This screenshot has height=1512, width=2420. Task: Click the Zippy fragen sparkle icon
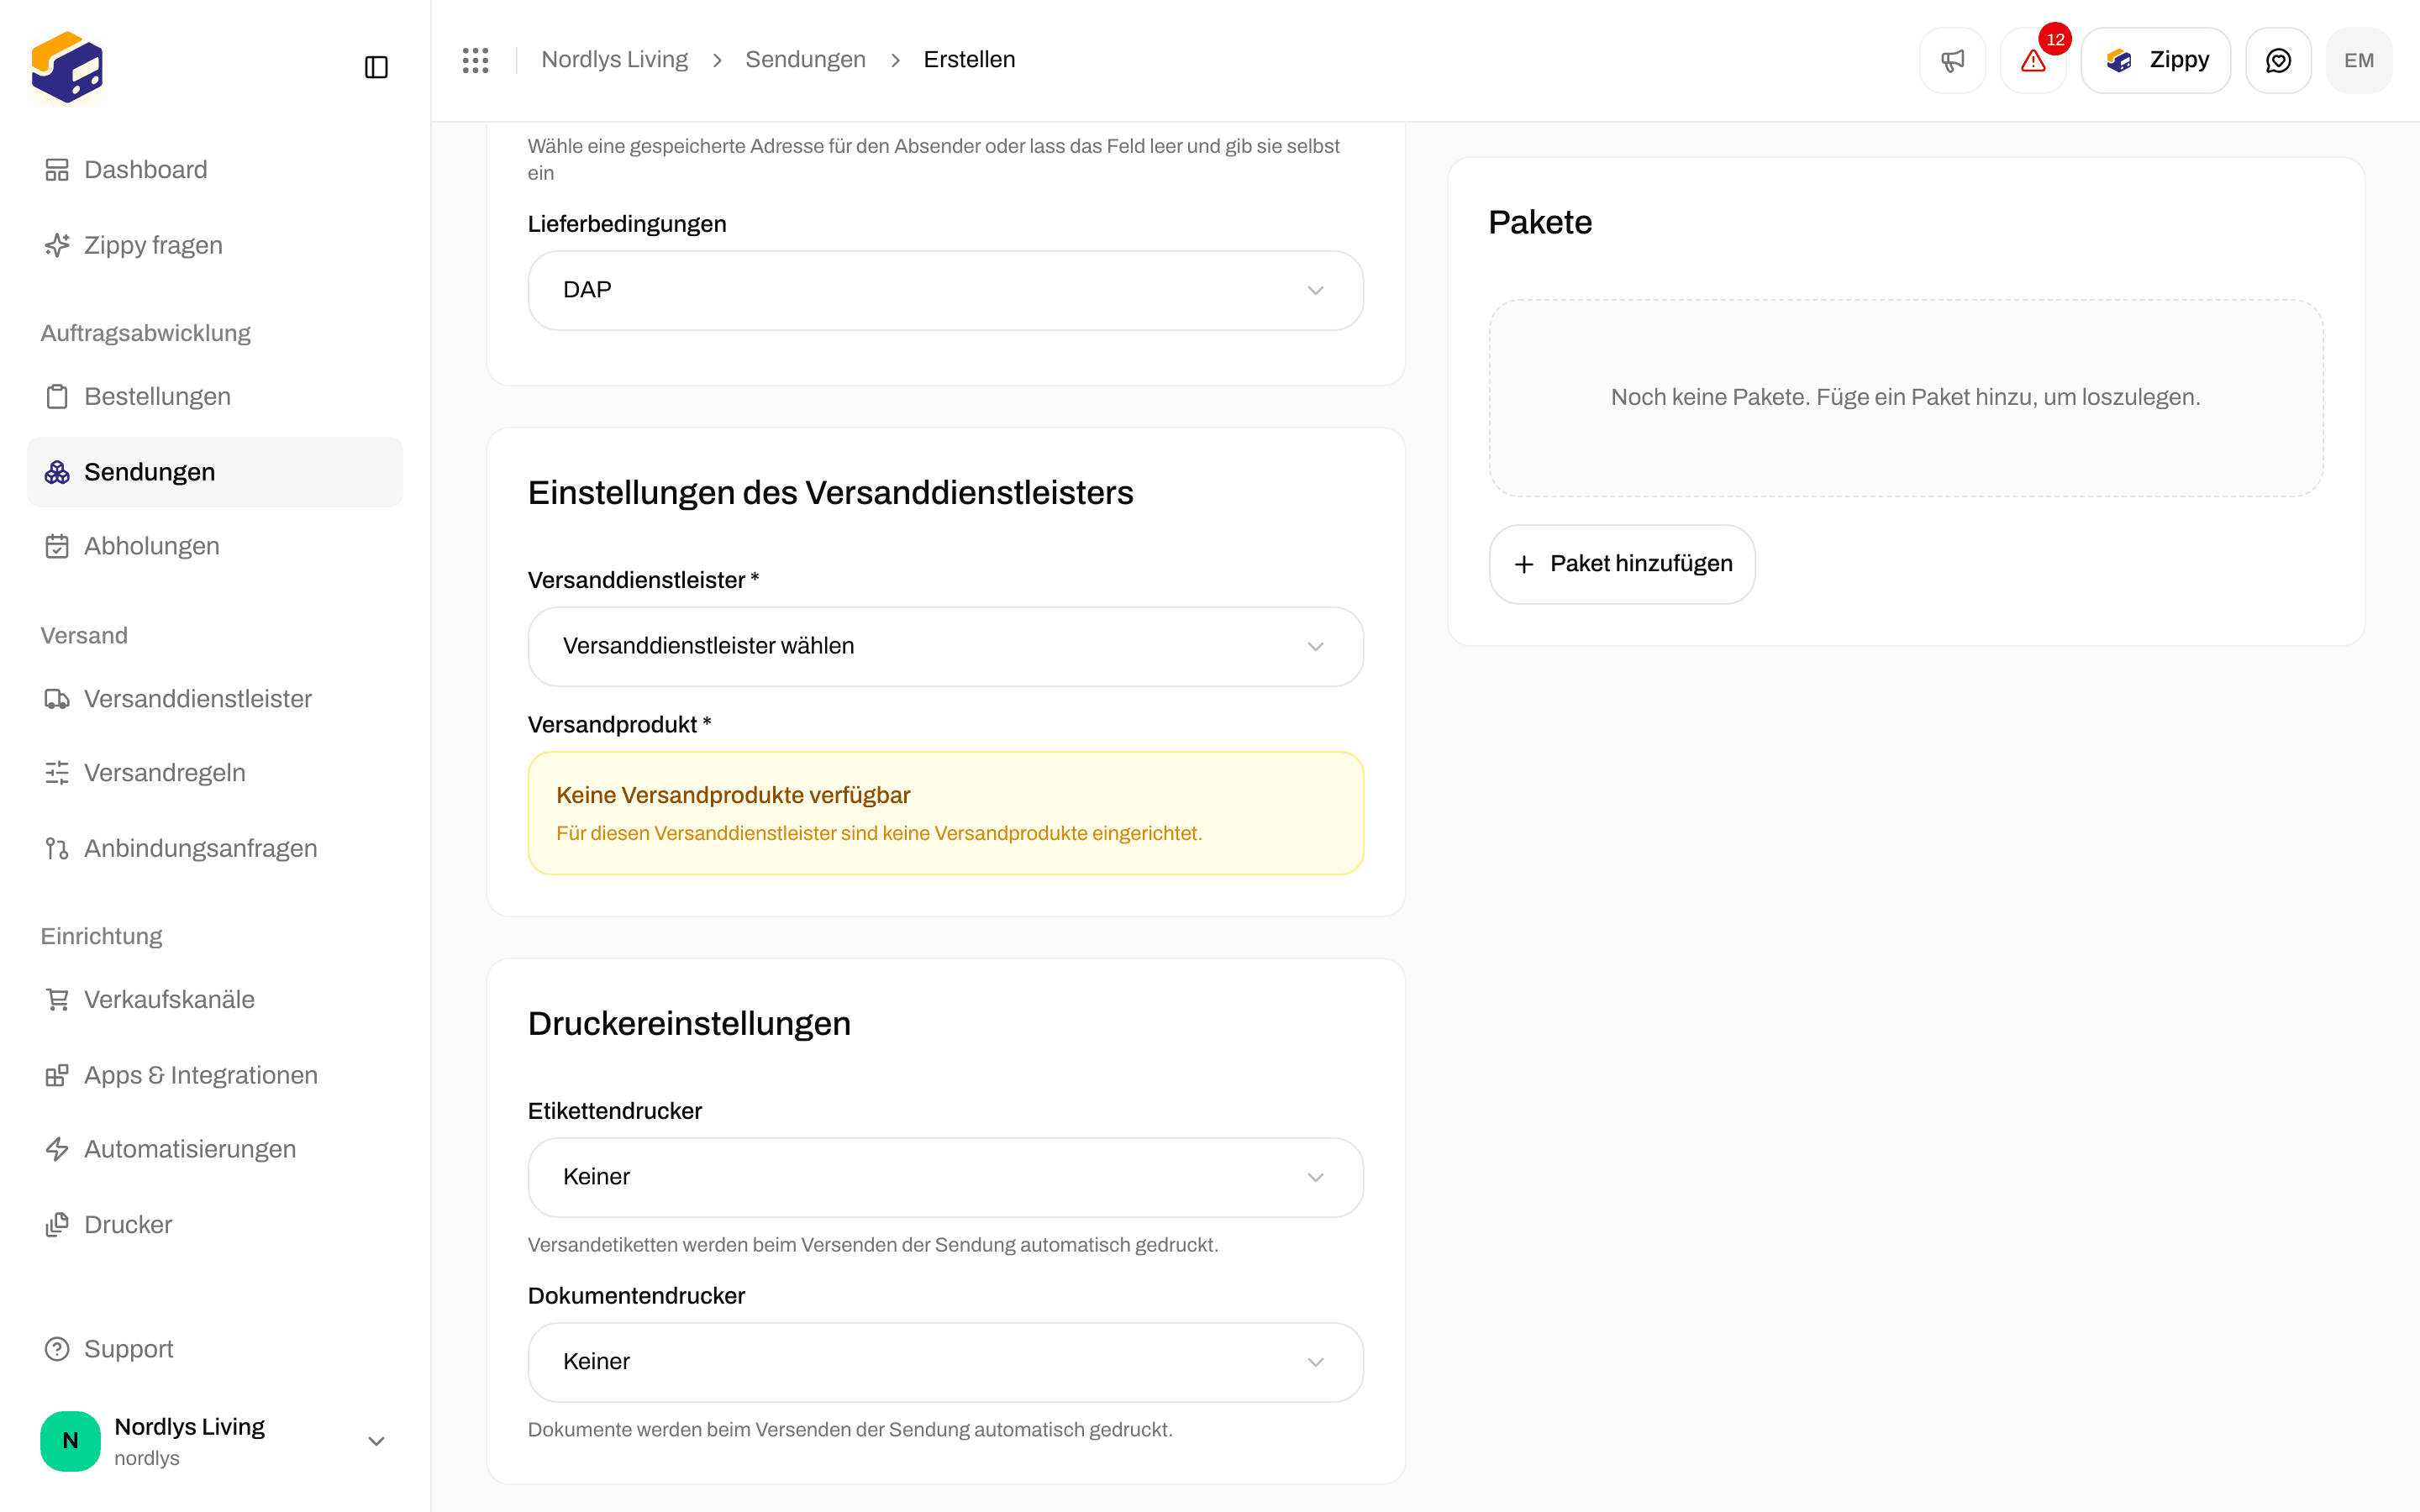(57, 245)
